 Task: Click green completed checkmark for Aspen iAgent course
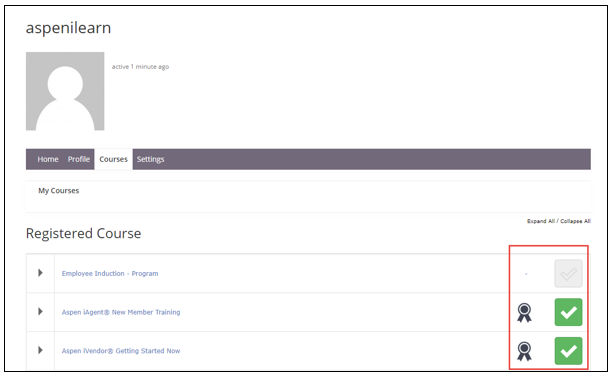(568, 312)
